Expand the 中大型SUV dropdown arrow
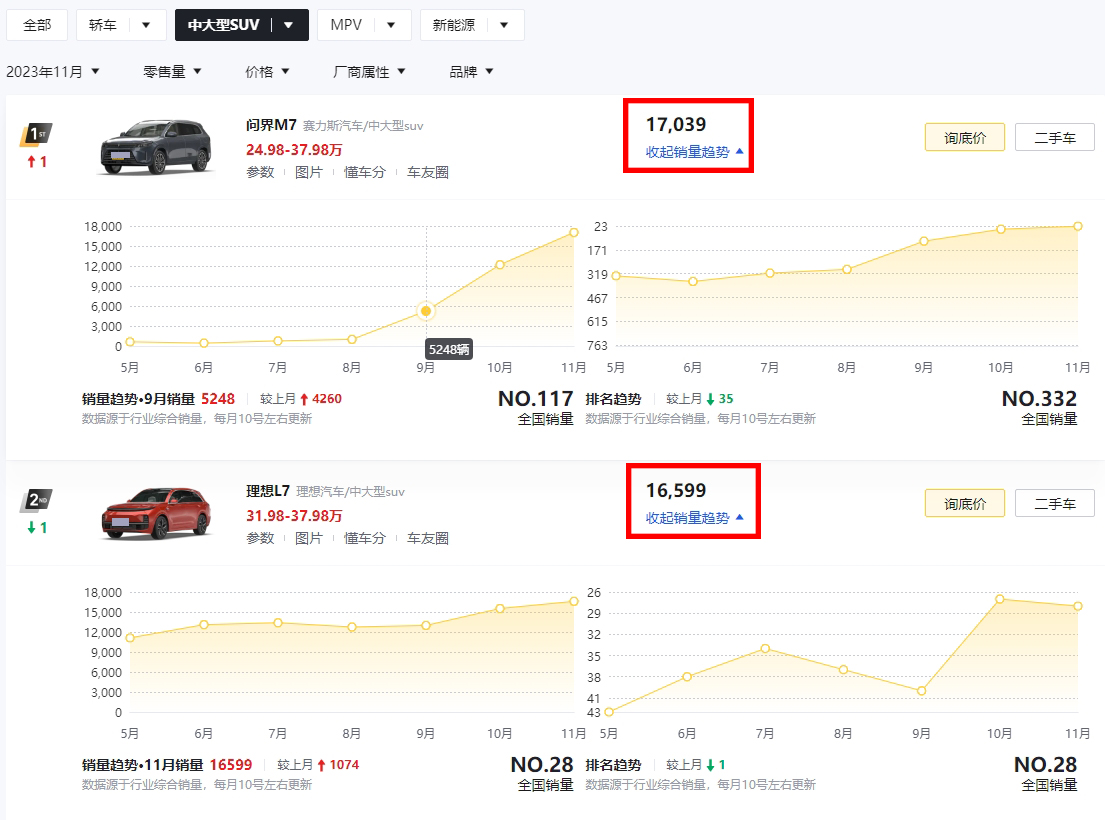1105x820 pixels. [288, 25]
